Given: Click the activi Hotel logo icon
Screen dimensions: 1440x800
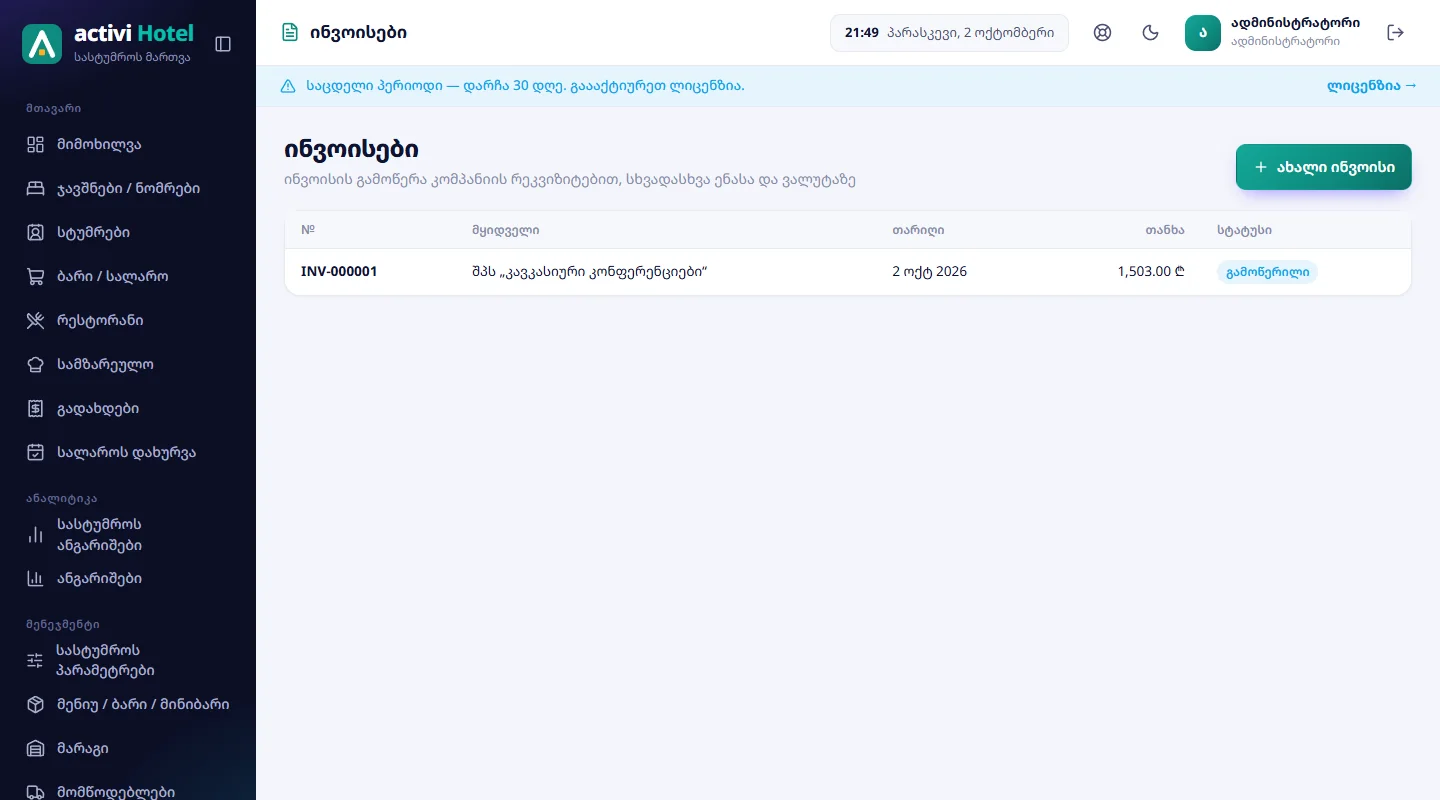Looking at the screenshot, I should (42, 44).
